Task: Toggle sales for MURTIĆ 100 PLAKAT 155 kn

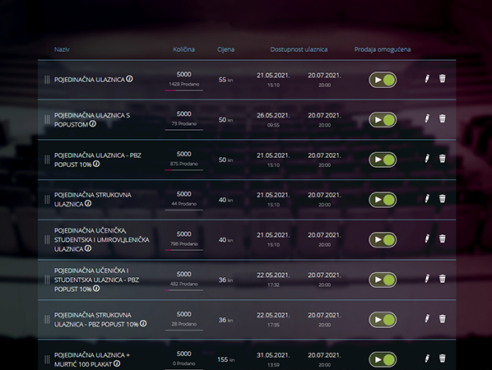Action: click(383, 360)
